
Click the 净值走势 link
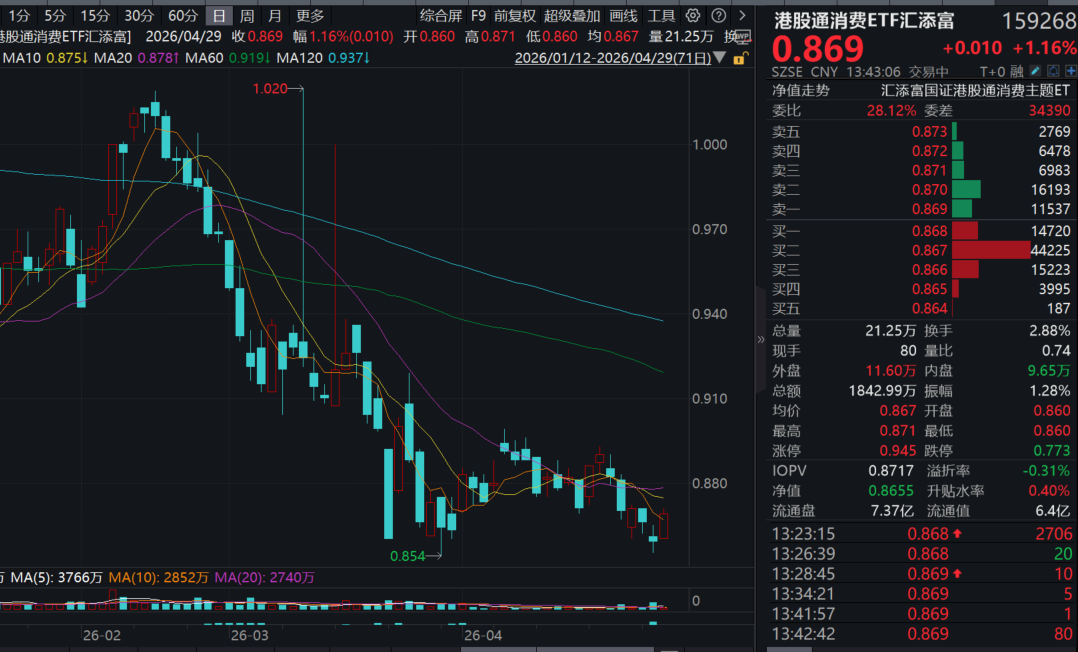(801, 90)
